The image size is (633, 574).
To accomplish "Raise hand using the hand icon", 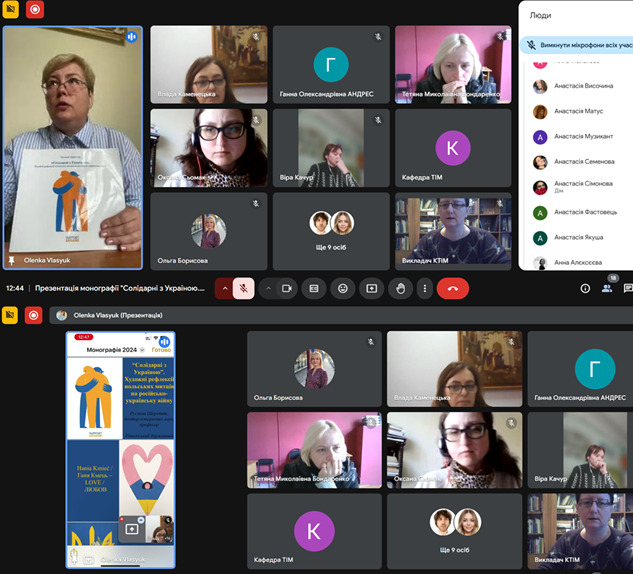I will click(400, 288).
